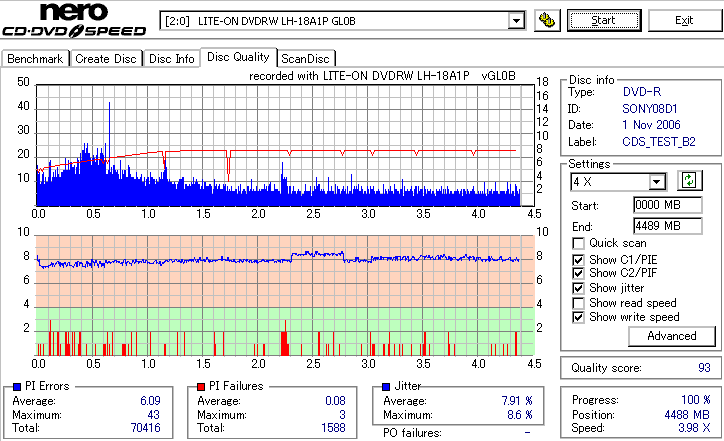724x441 pixels.
Task: Expand the 4 X speed dropdown arrow
Action: click(656, 182)
